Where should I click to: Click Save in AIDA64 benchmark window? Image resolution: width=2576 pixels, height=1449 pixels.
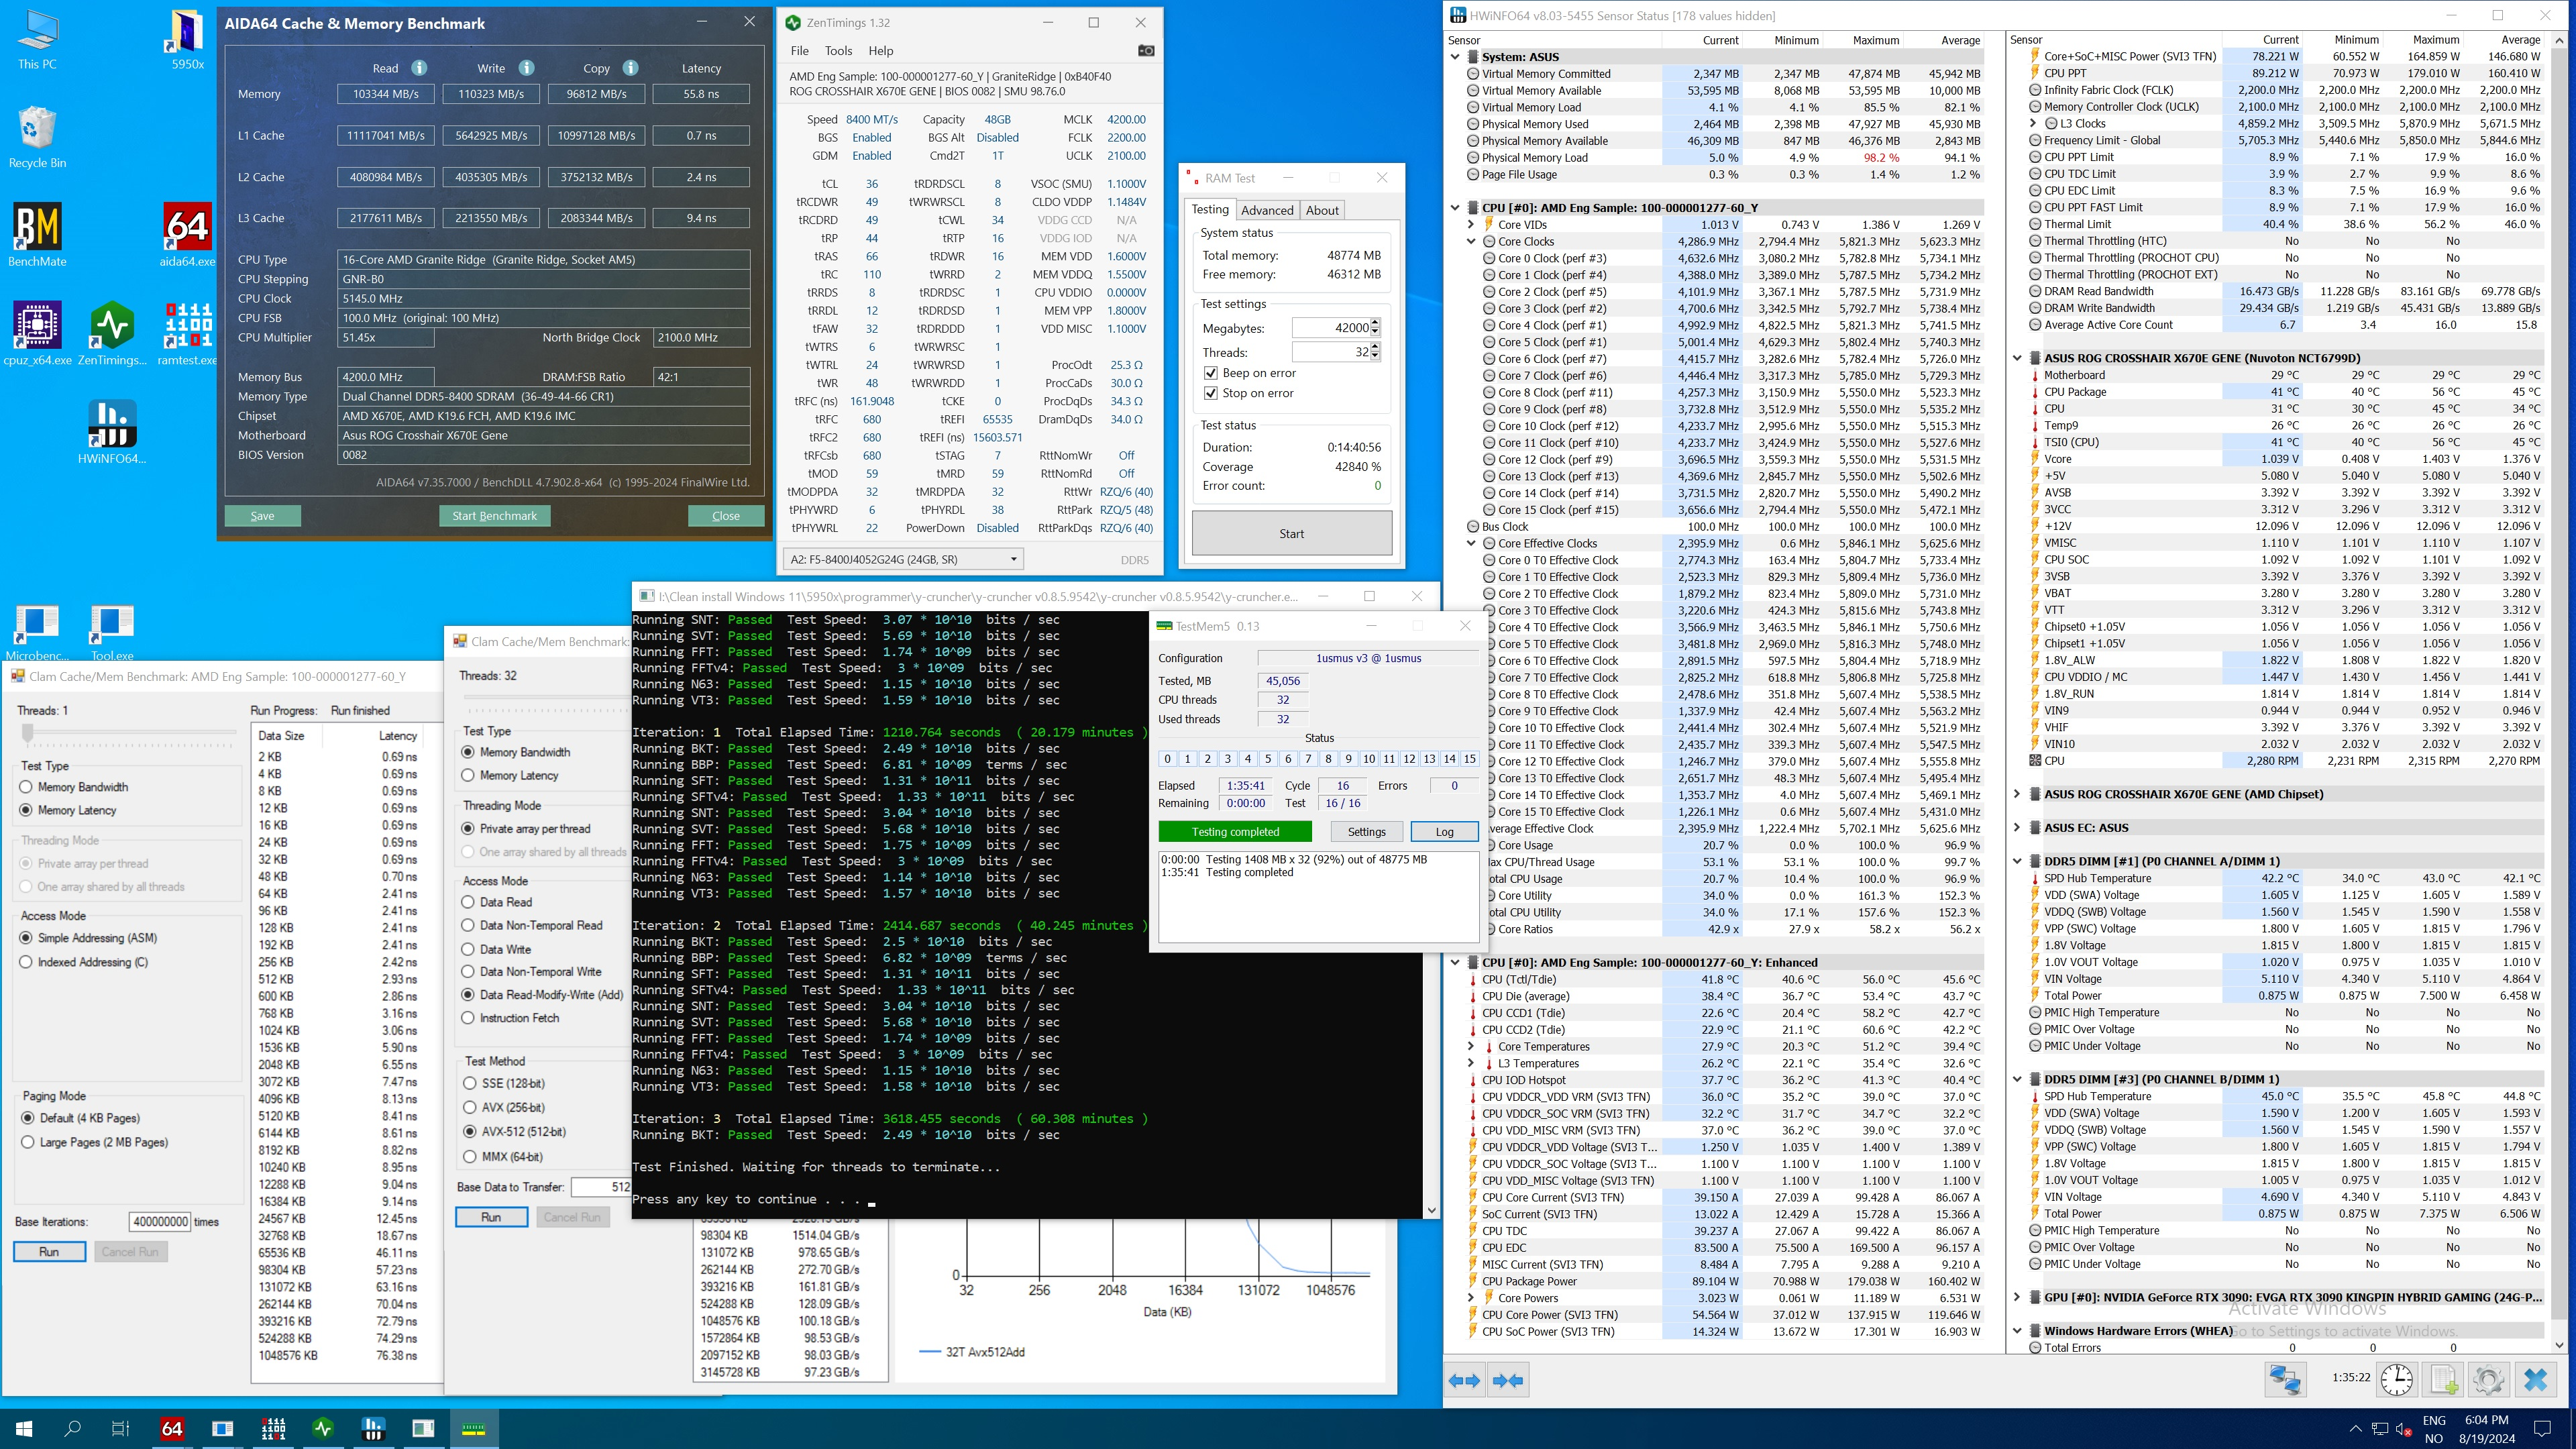[262, 516]
